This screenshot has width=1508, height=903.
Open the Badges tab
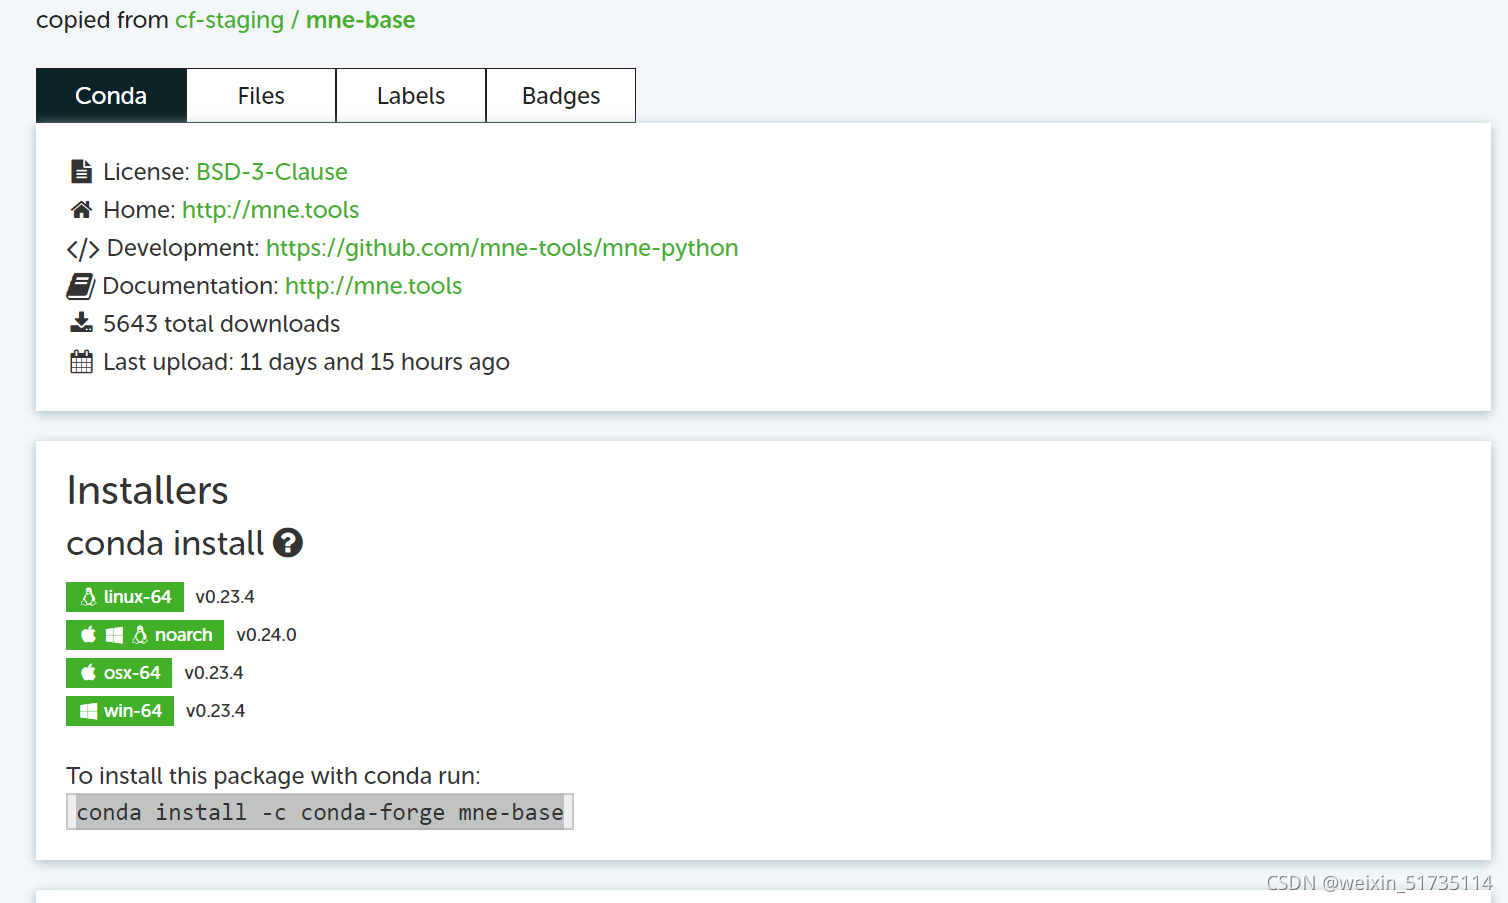coord(561,96)
